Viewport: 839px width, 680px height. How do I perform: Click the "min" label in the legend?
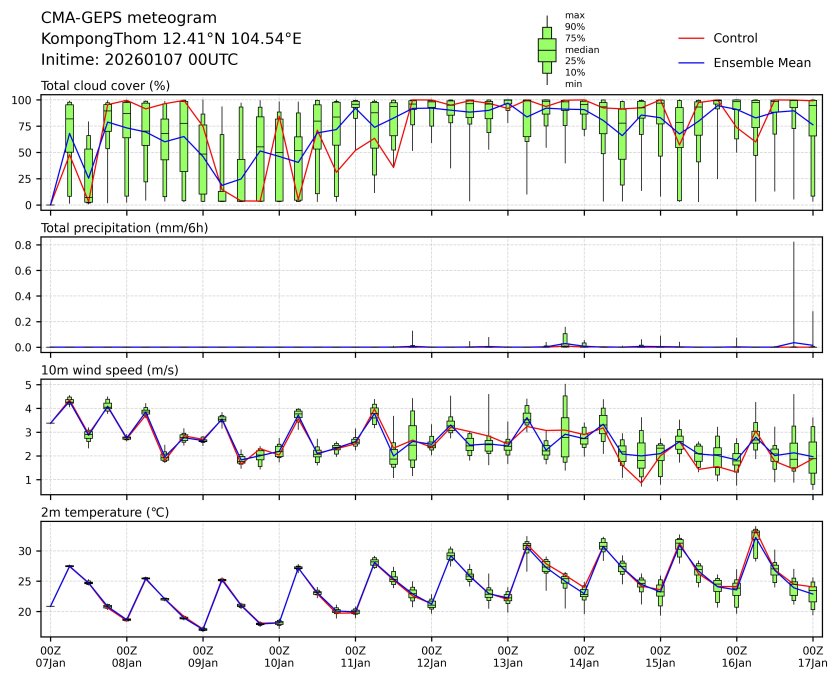[x=573, y=84]
